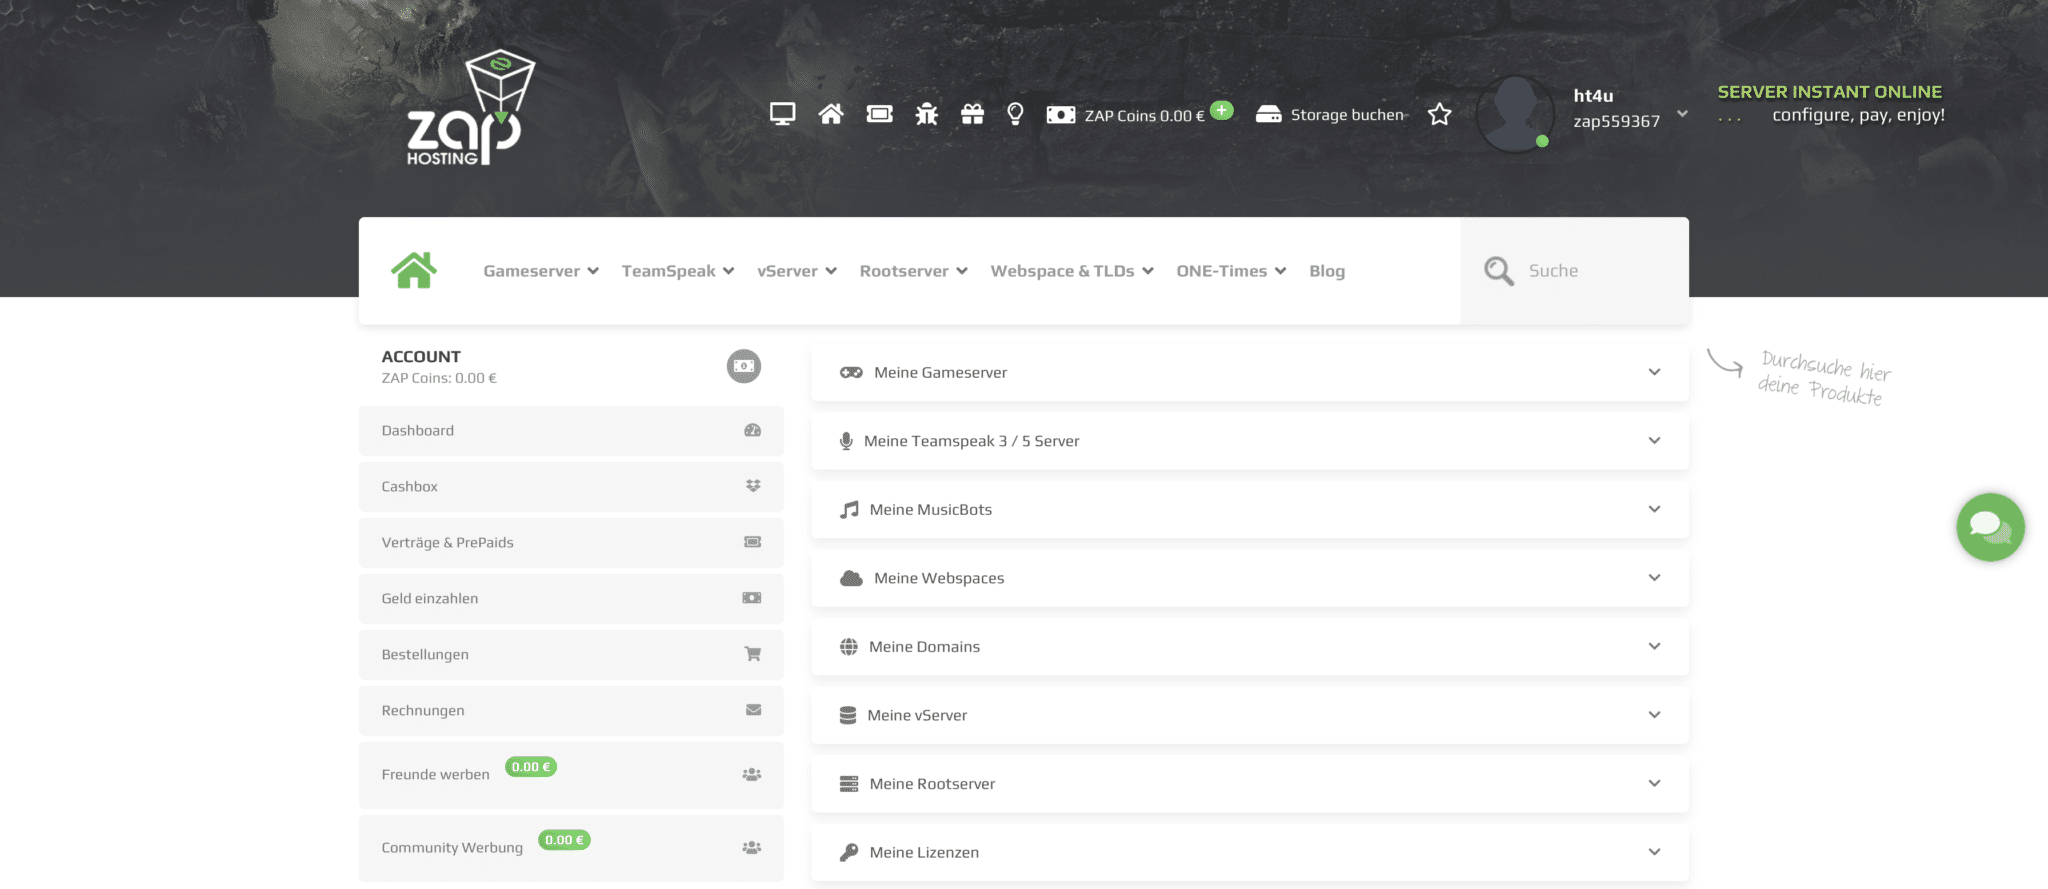Click the lightbulb ideas icon
Image resolution: width=2048 pixels, height=889 pixels.
click(1015, 114)
